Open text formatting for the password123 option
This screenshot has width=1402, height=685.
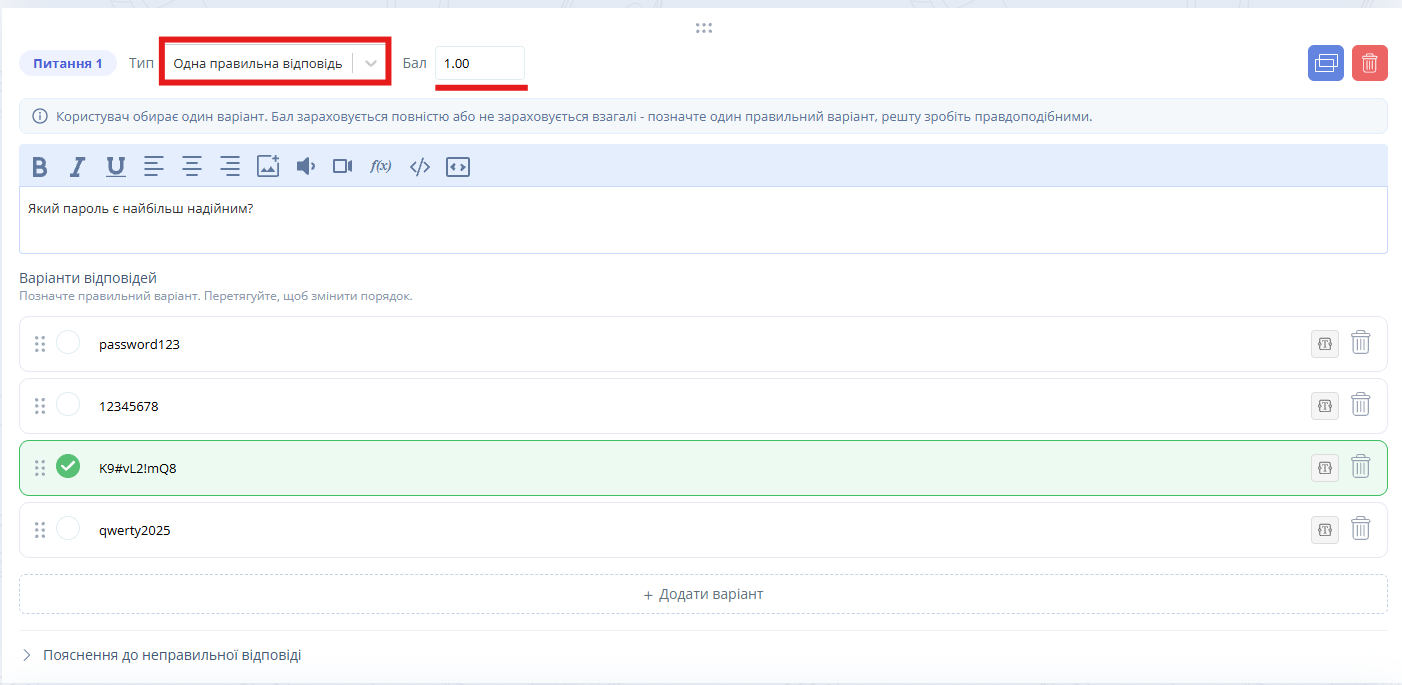(1325, 344)
